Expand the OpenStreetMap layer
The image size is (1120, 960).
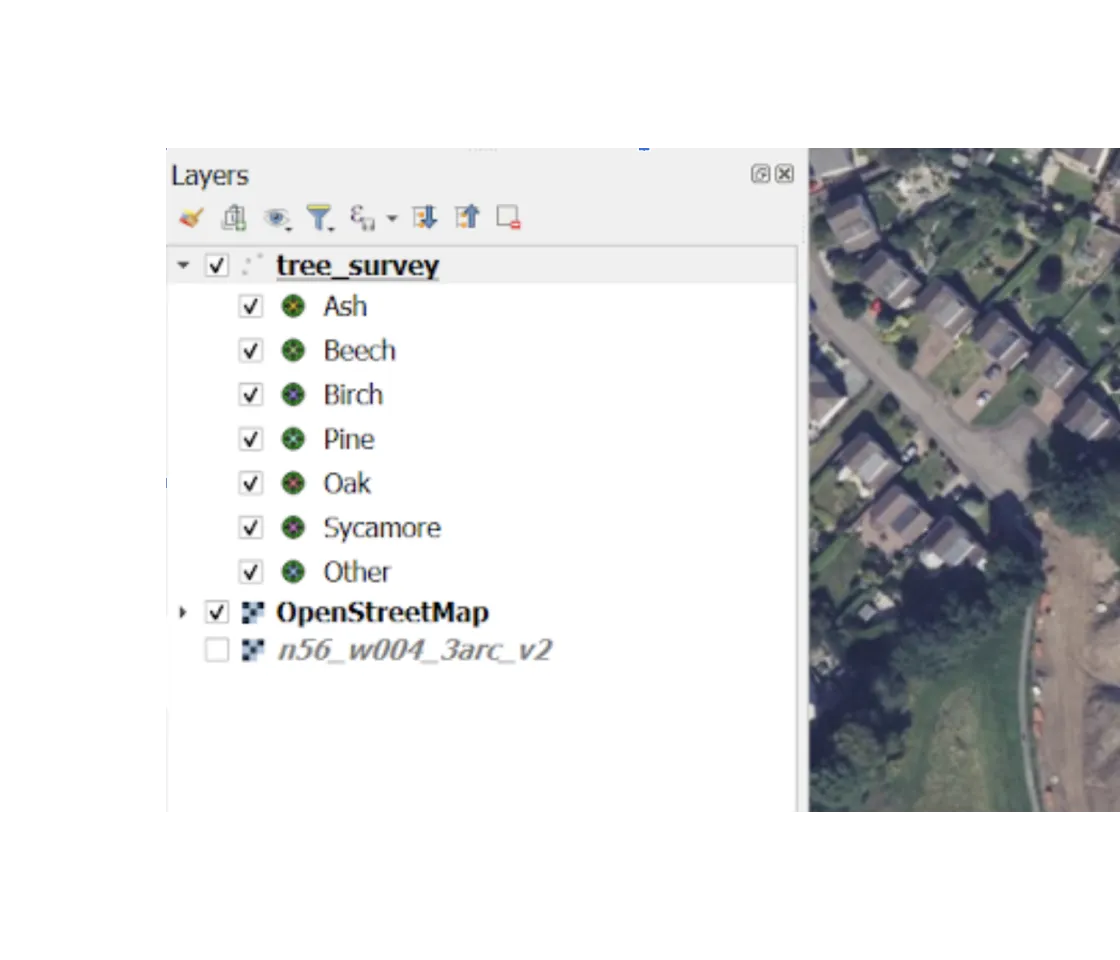click(181, 612)
